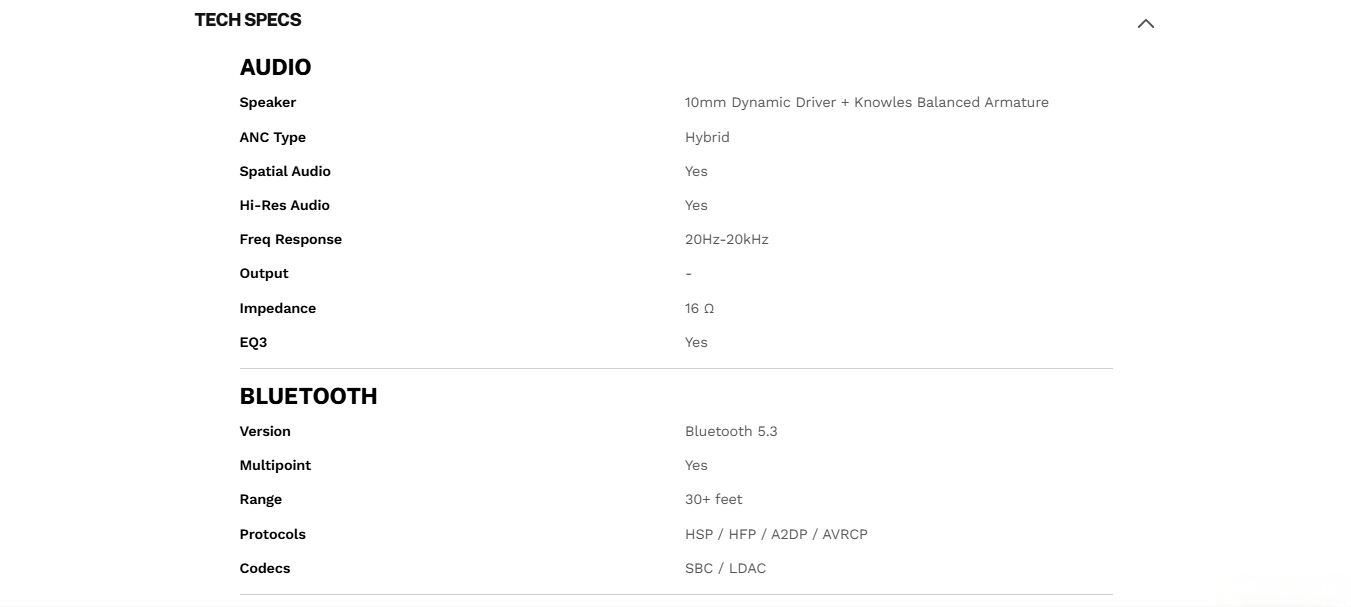Click the 10mm Dynamic Driver speaker value
Screen dimensions: 1351x607
[x=866, y=102]
